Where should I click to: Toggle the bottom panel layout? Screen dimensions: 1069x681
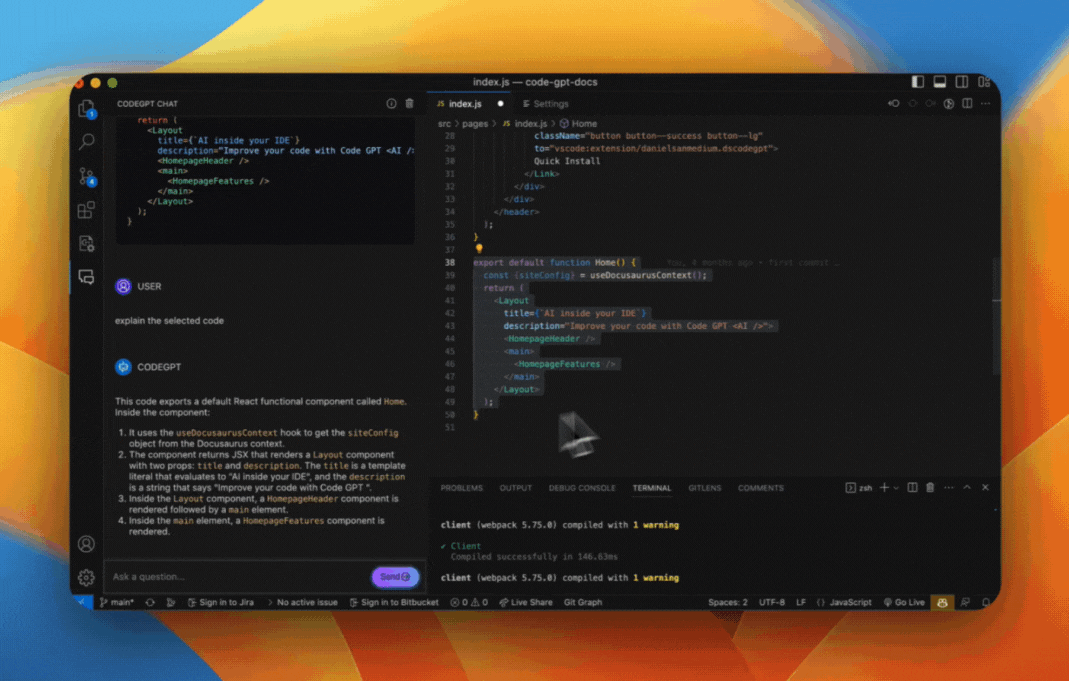(x=940, y=82)
